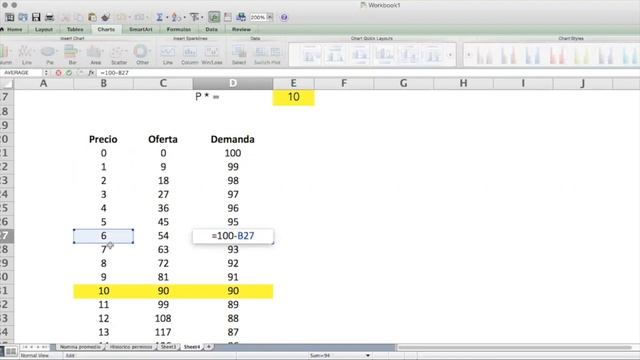Click the Help question mark icon
Image resolution: width=640 pixels, height=360 pixels.
click(x=284, y=17)
